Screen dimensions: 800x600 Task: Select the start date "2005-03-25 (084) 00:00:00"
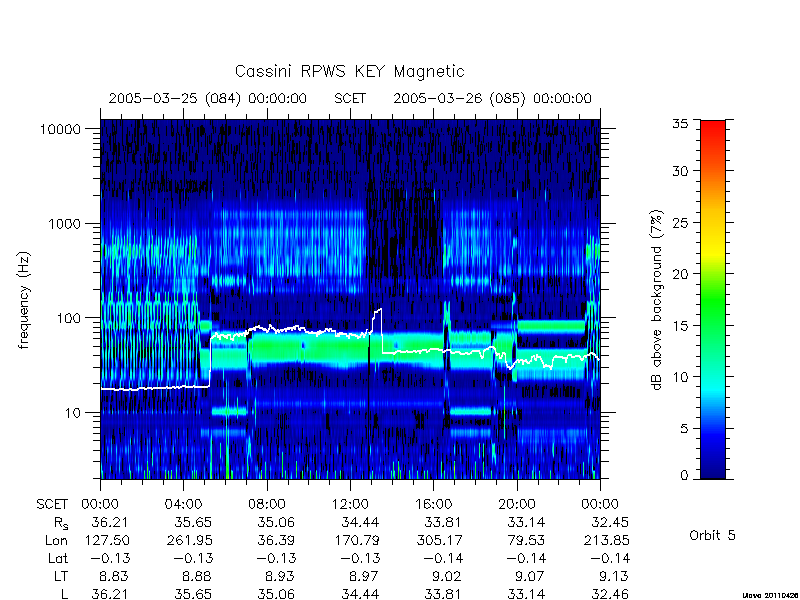coord(208,98)
